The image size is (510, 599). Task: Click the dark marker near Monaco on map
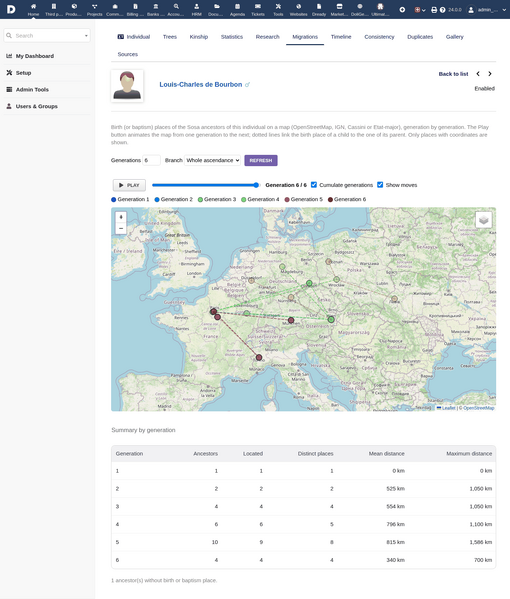(259, 358)
